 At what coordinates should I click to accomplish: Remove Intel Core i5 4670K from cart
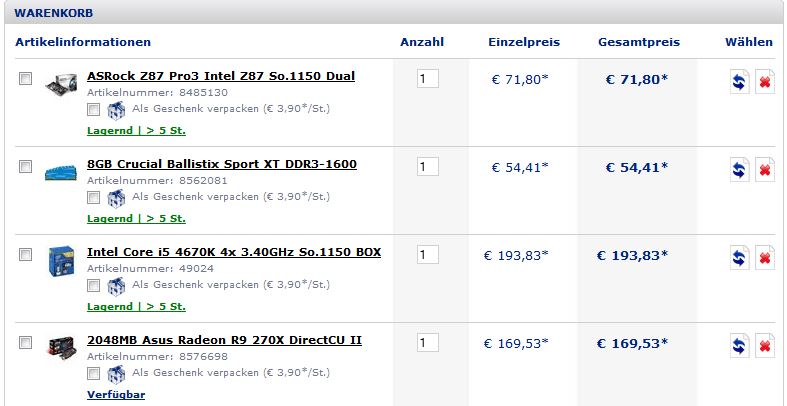point(764,258)
